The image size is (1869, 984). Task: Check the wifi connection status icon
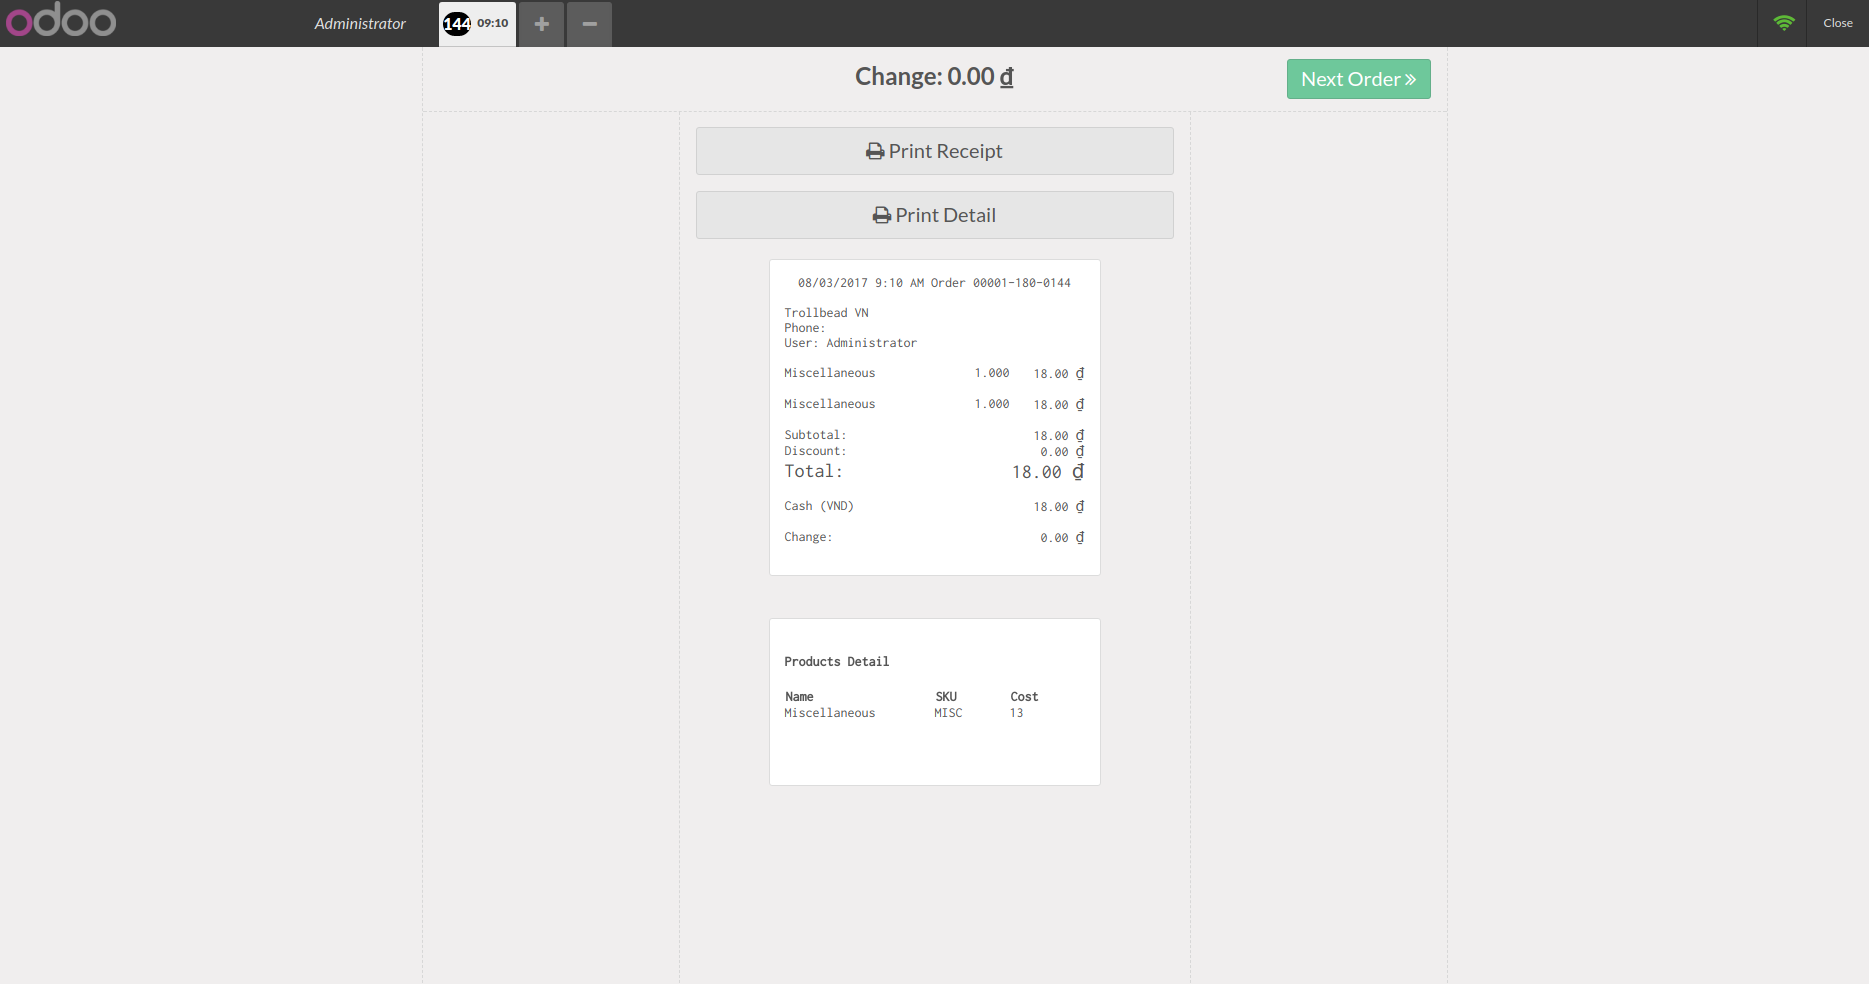tap(1784, 23)
